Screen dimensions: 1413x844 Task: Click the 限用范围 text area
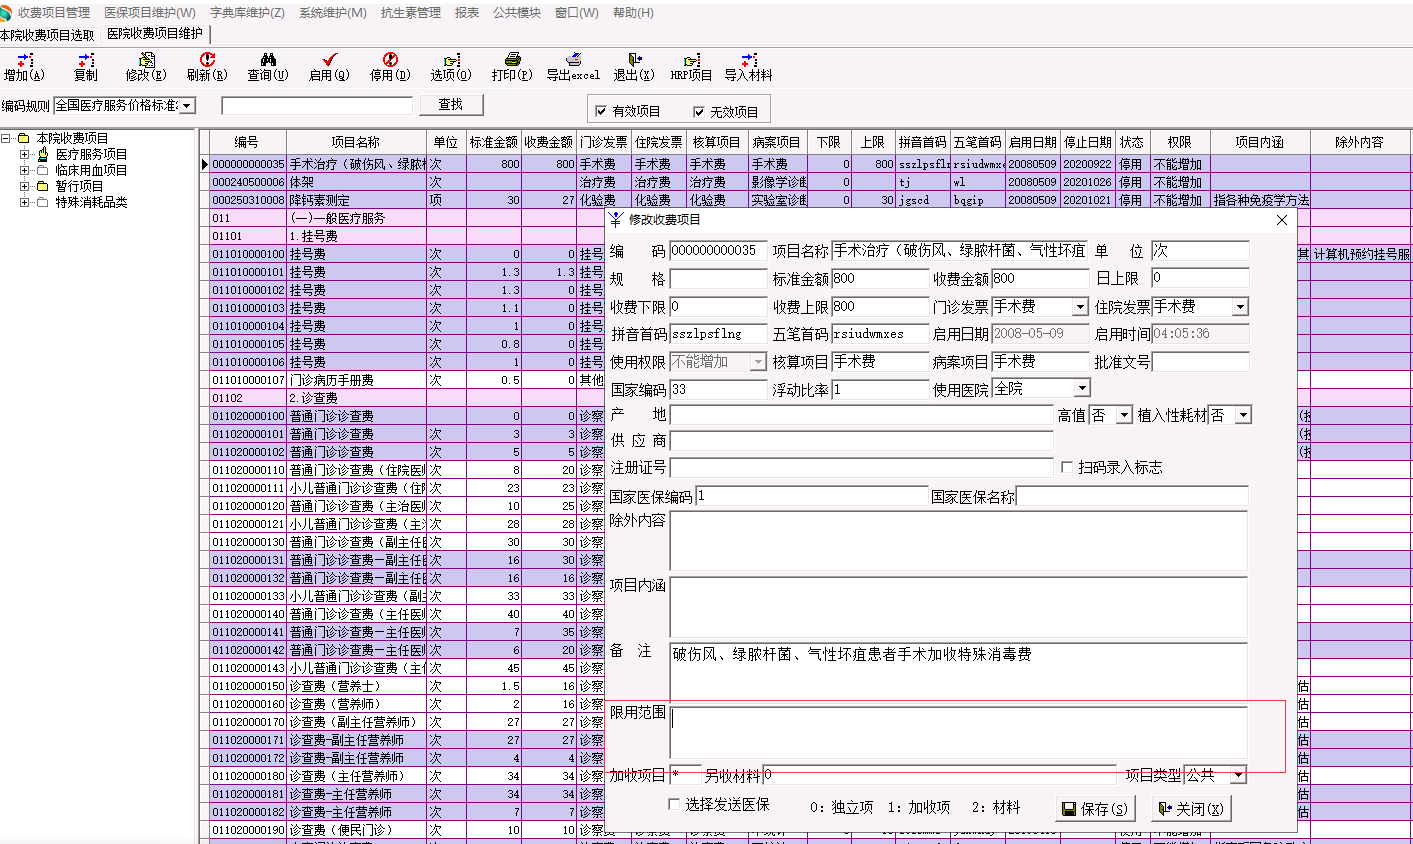pyautogui.click(x=959, y=733)
